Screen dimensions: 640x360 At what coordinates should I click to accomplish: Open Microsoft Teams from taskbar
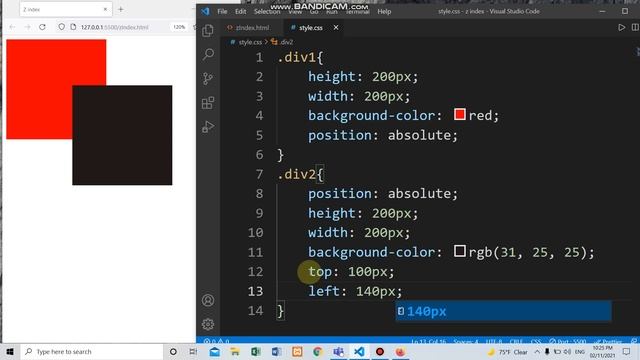338,351
